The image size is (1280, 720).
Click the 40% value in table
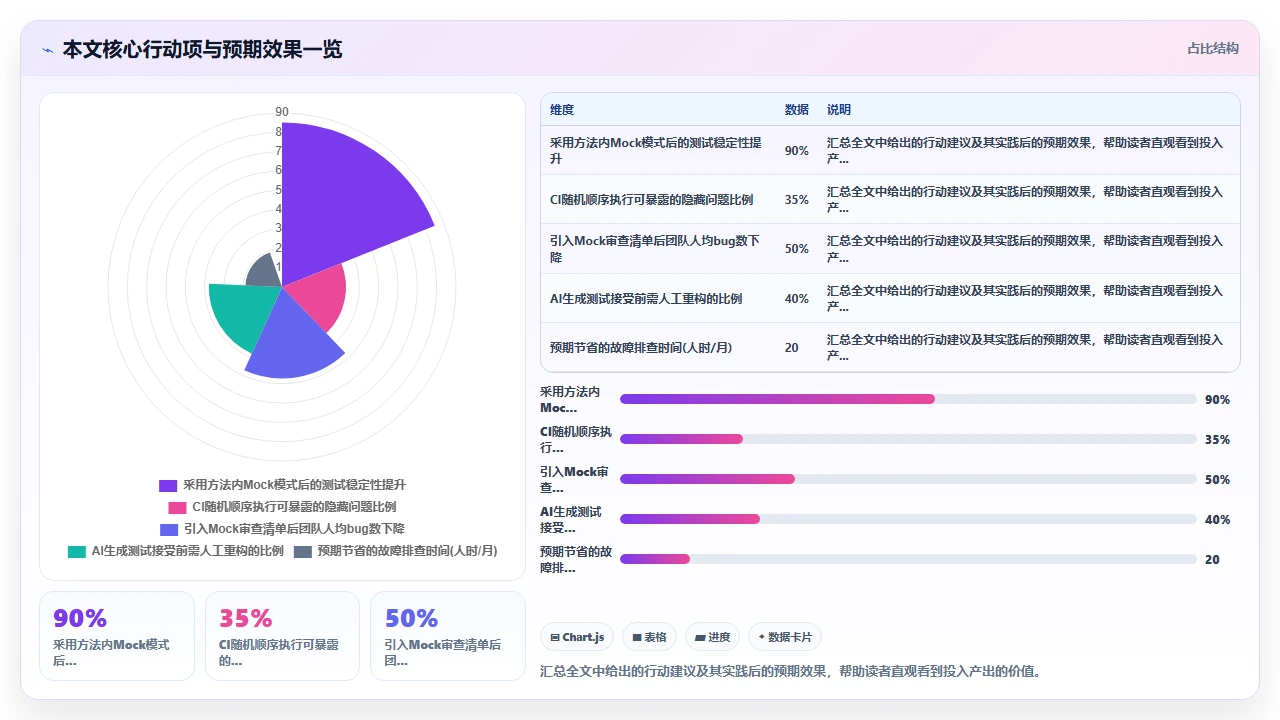click(x=797, y=298)
